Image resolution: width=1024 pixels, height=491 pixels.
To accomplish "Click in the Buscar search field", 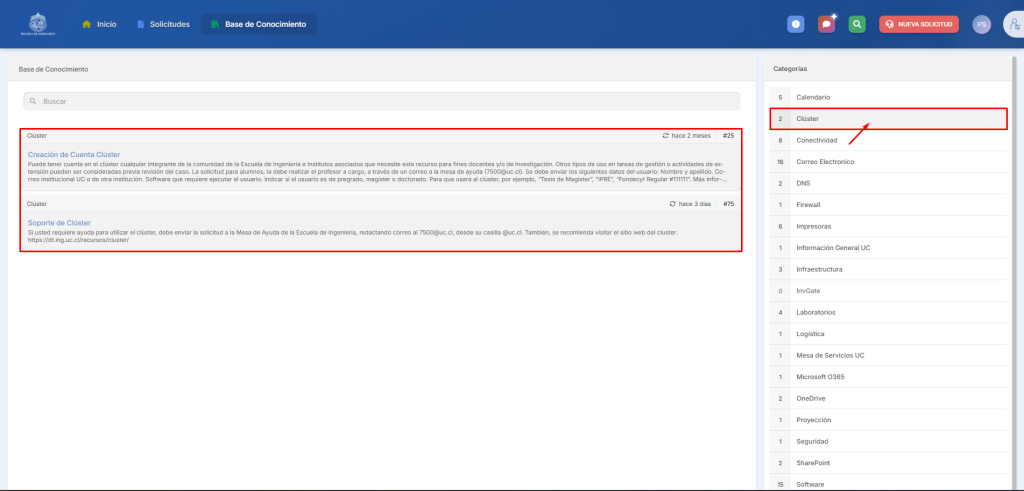I will point(380,102).
